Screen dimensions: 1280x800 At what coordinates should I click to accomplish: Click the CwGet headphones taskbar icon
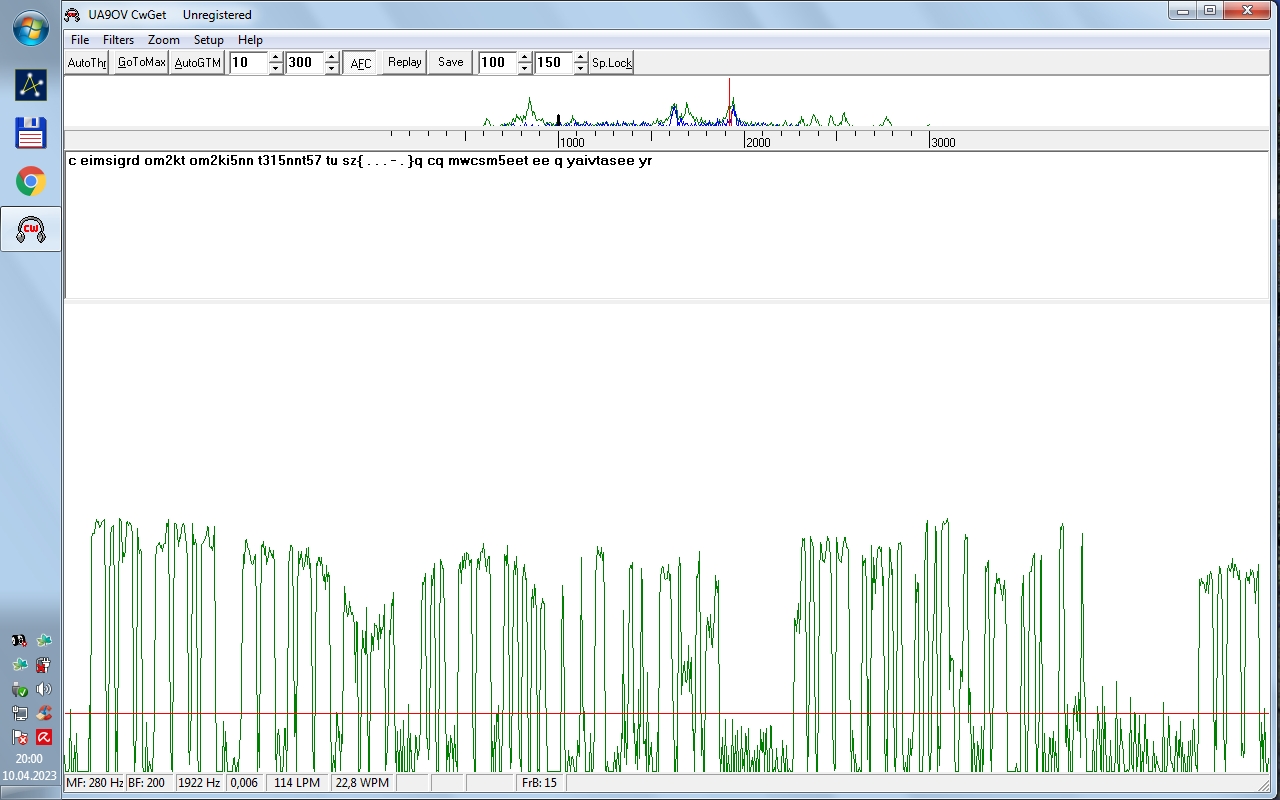(x=30, y=230)
